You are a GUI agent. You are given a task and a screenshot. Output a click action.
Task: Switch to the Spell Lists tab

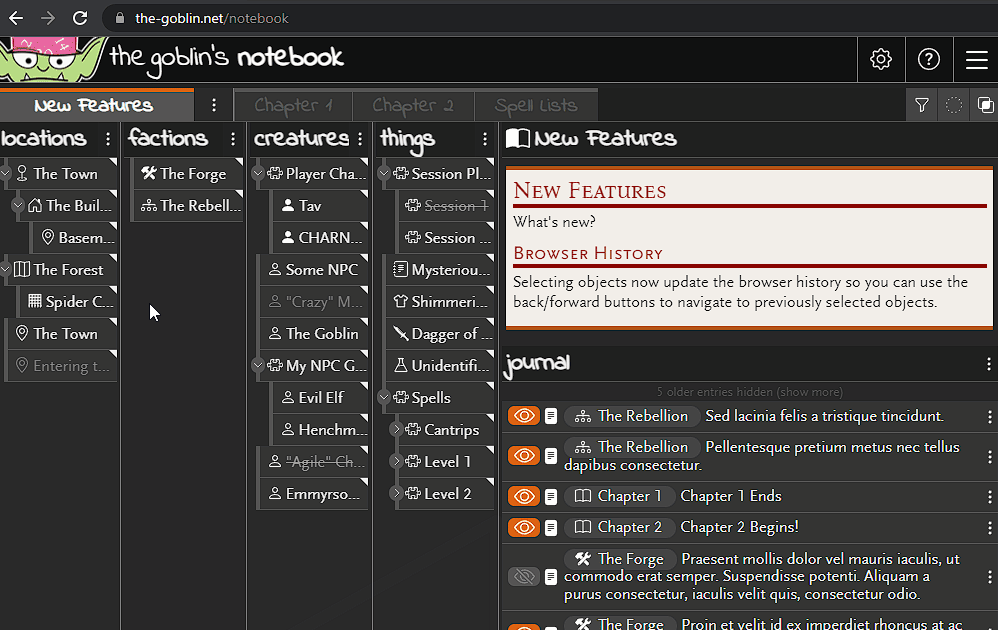[537, 106]
